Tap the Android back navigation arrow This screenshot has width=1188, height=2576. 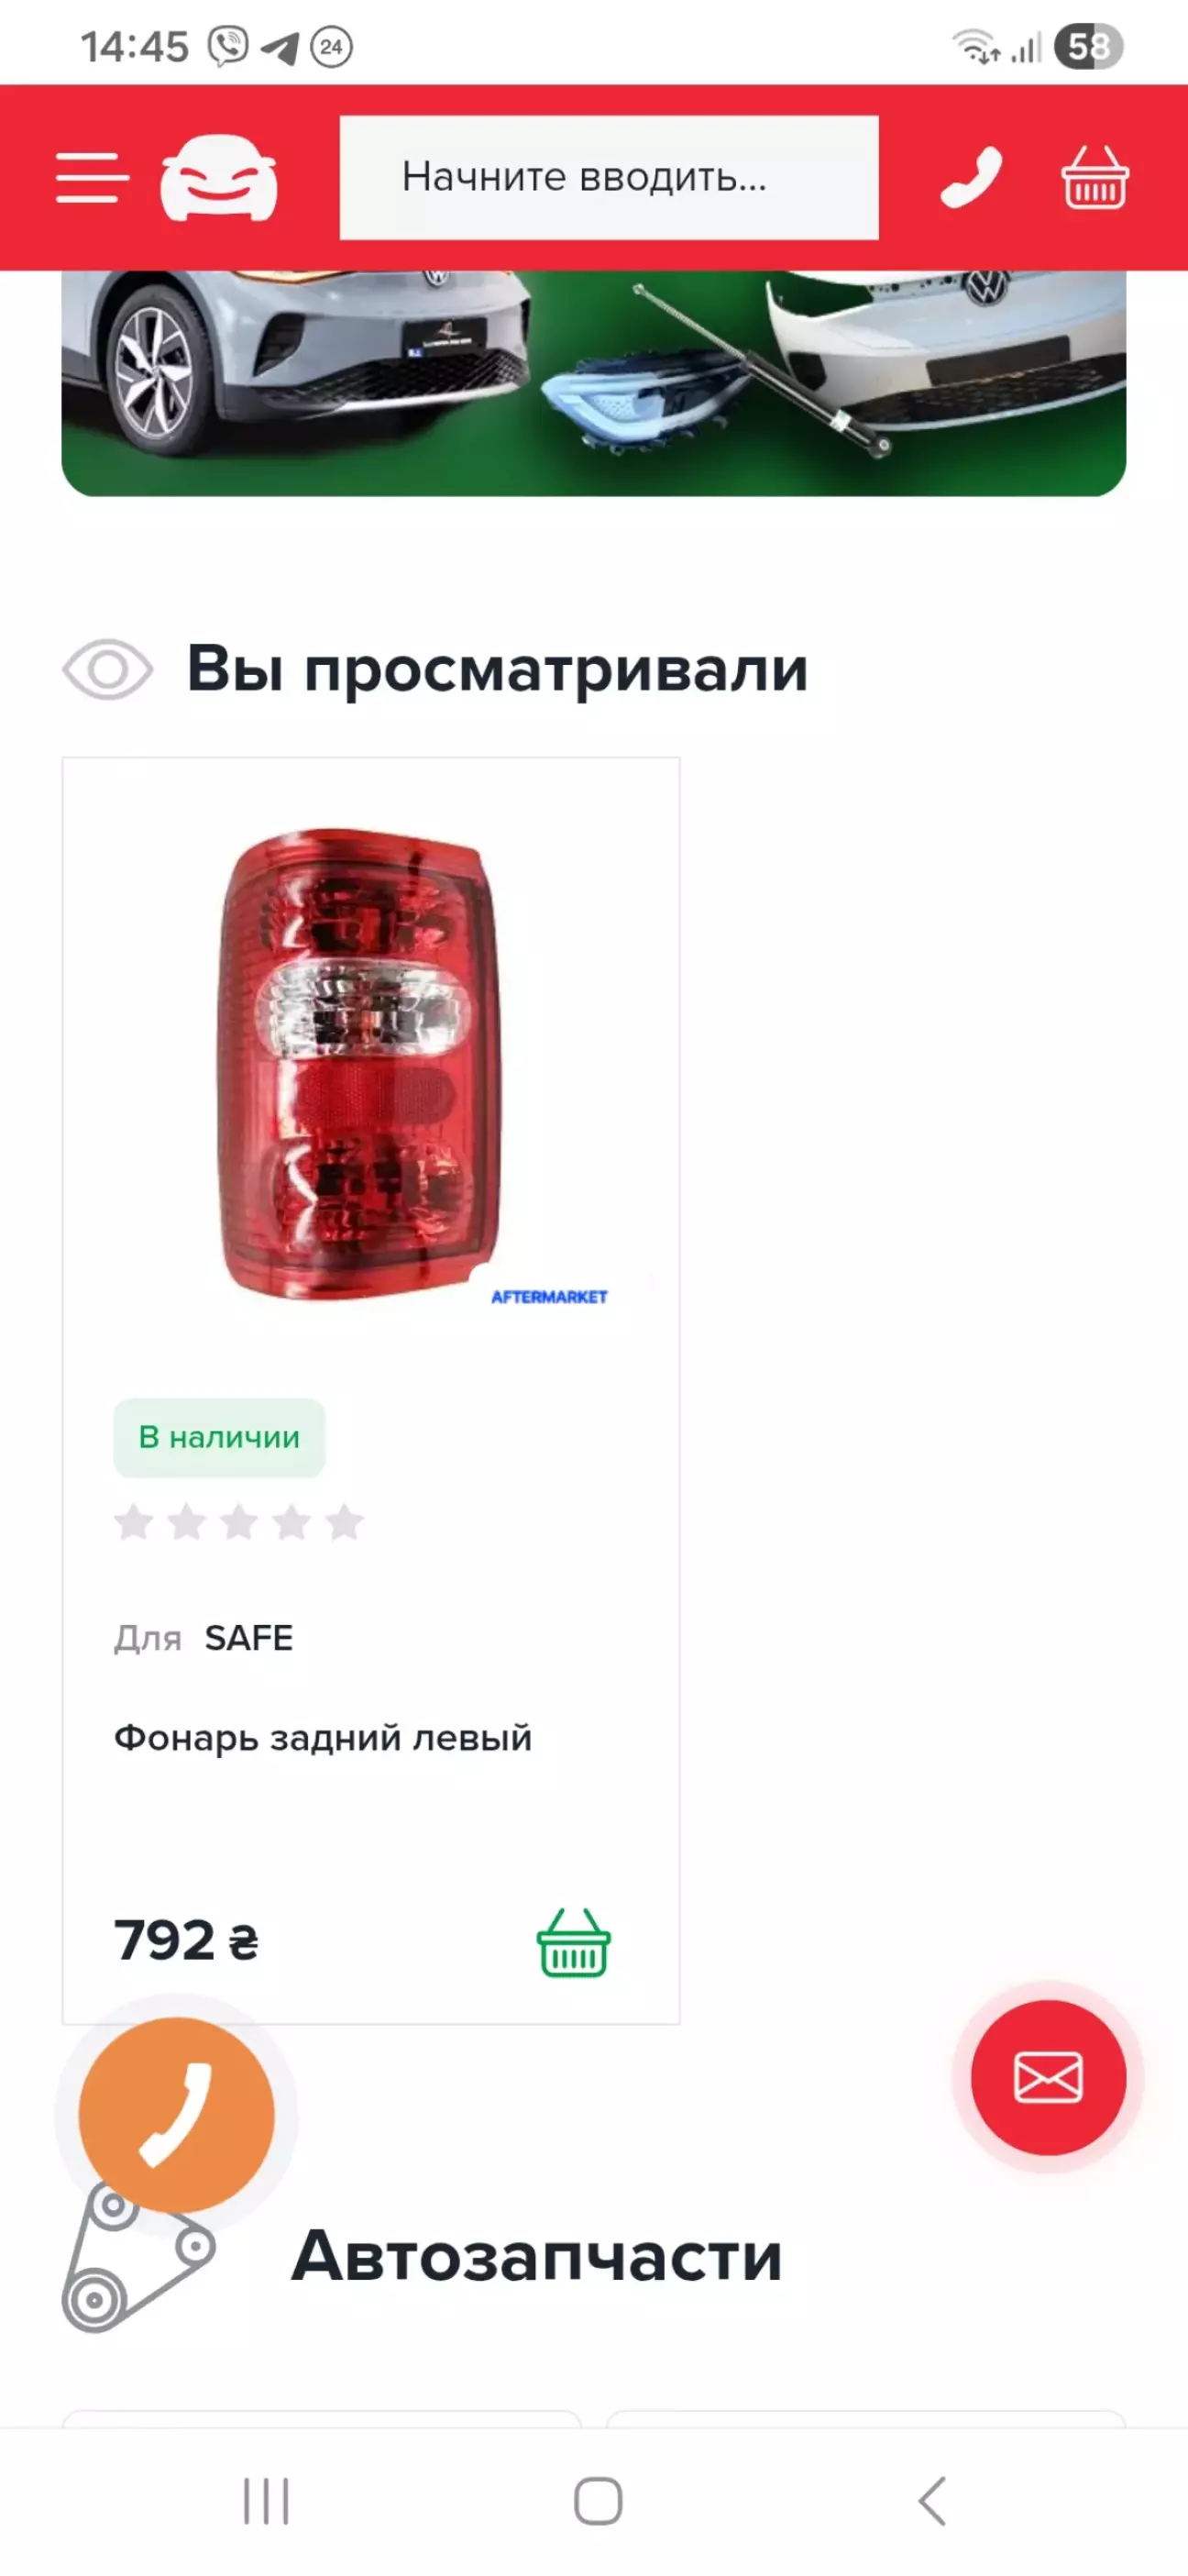932,2502
